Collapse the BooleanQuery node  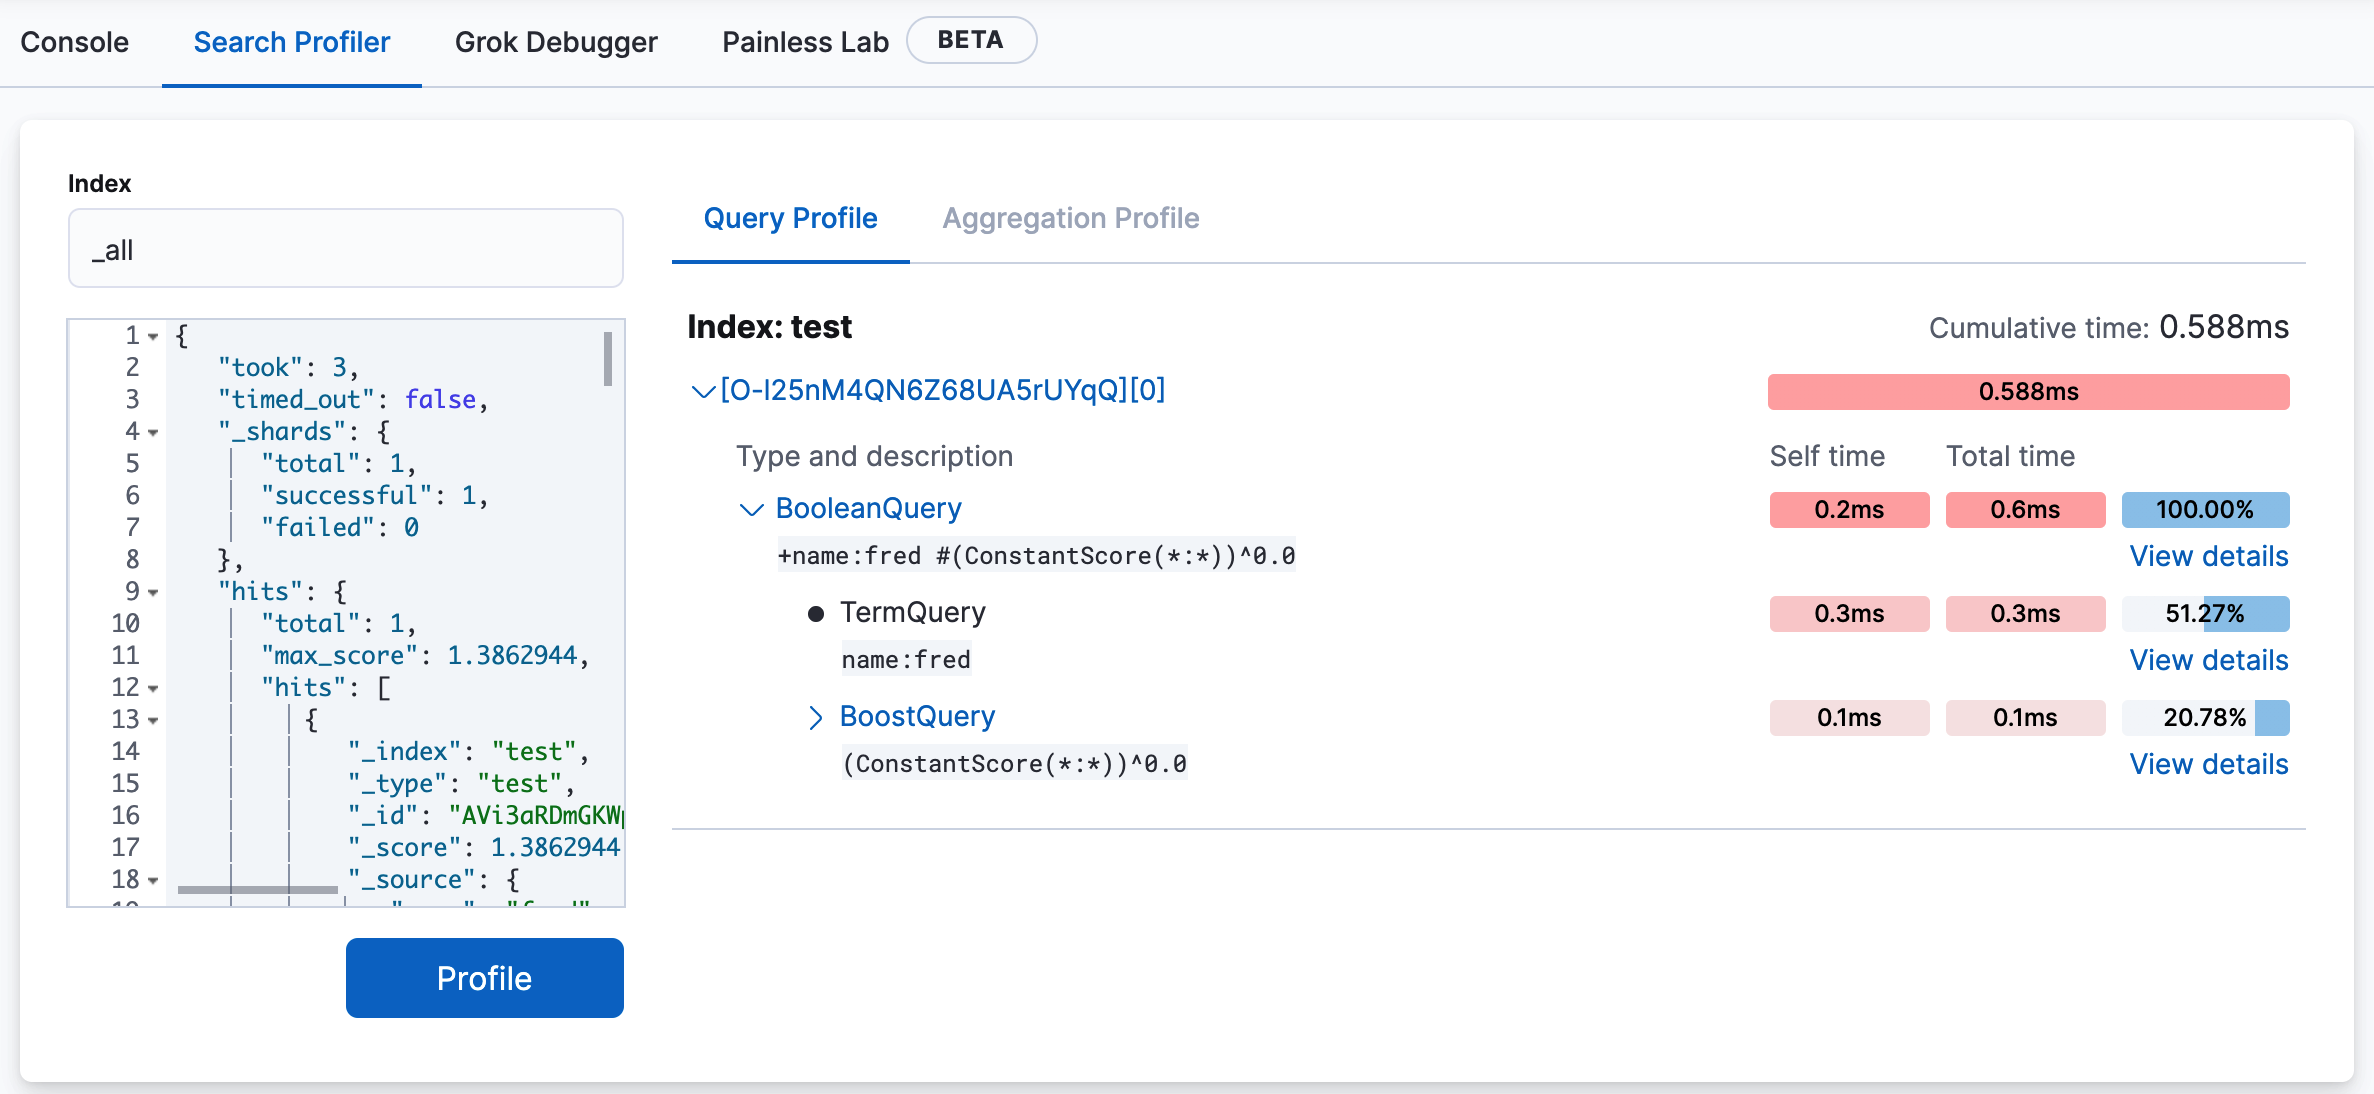[x=751, y=509]
